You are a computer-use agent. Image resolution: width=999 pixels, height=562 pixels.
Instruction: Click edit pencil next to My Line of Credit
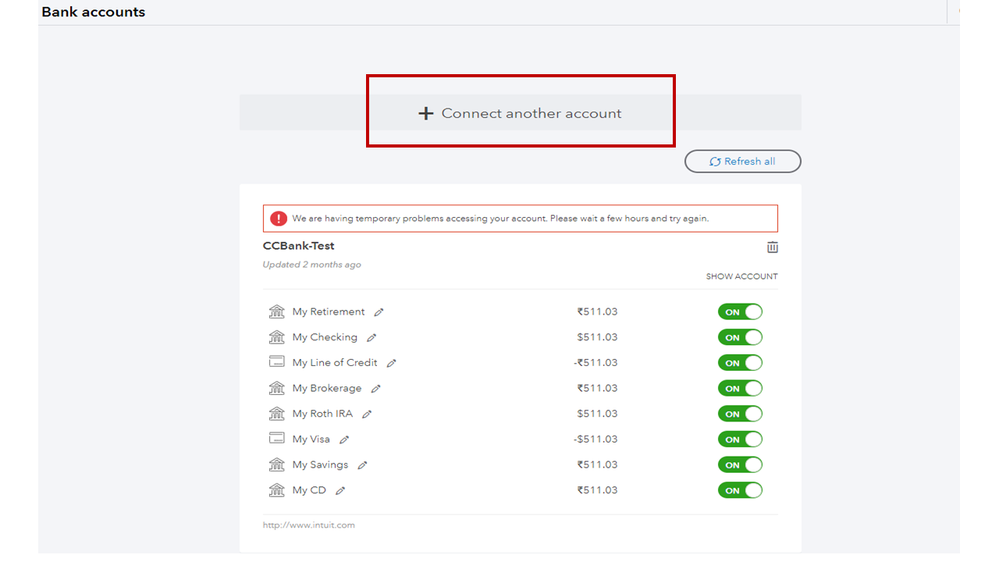(391, 363)
